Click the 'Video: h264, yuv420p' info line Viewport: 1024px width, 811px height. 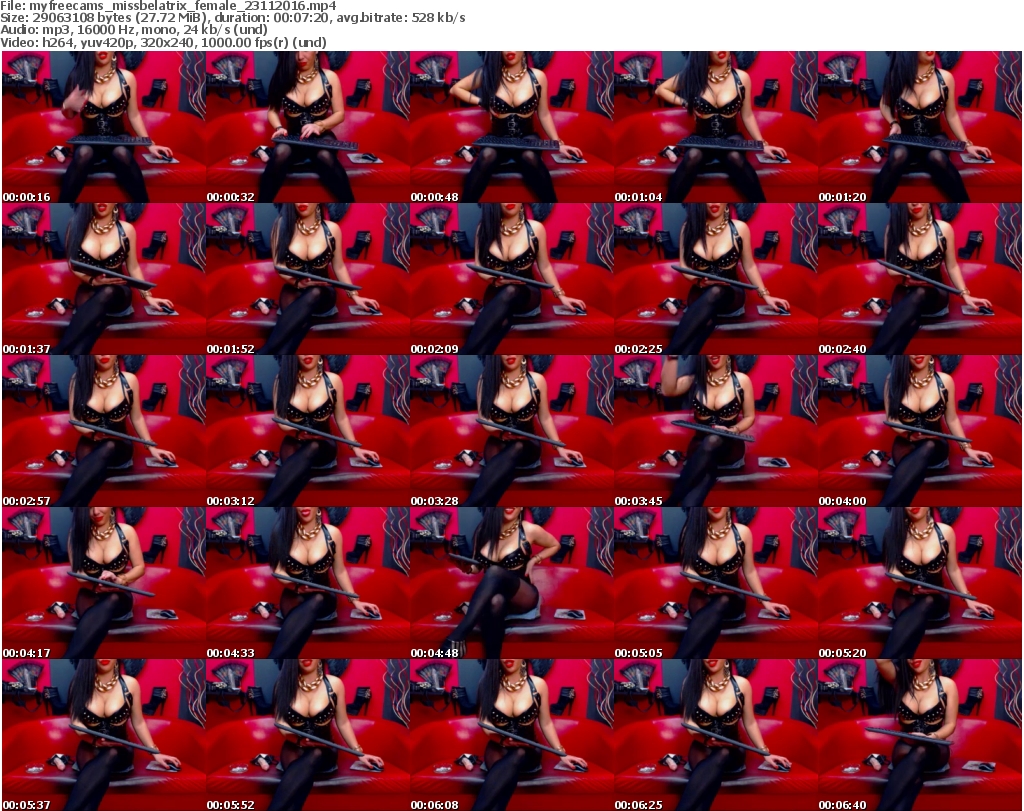(163, 42)
